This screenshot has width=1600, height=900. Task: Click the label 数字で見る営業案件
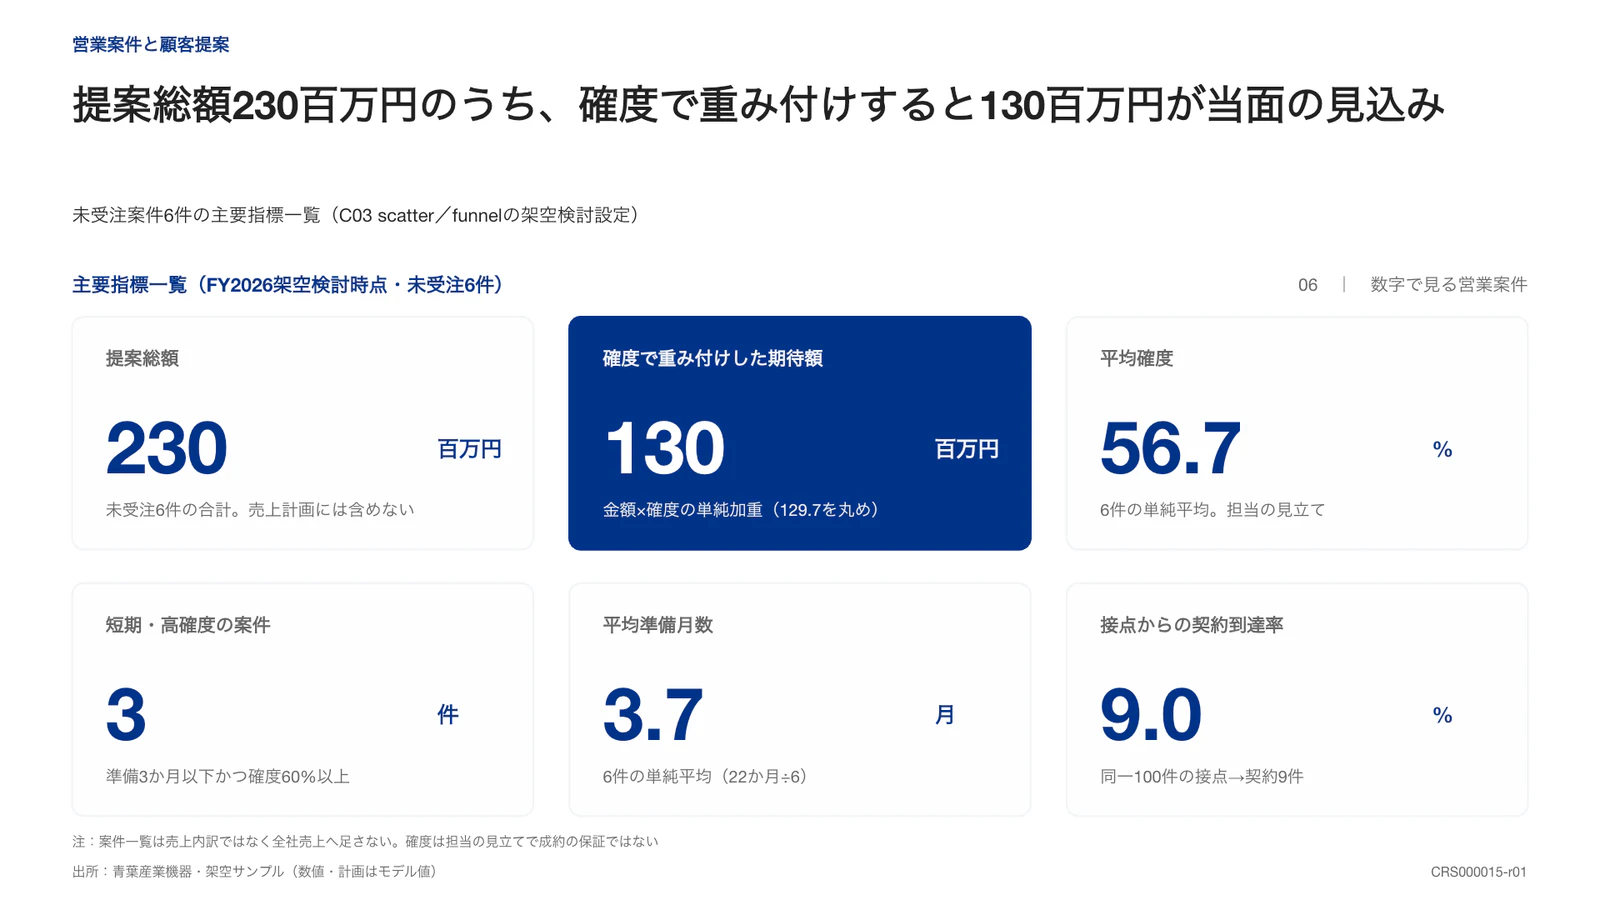point(1448,285)
